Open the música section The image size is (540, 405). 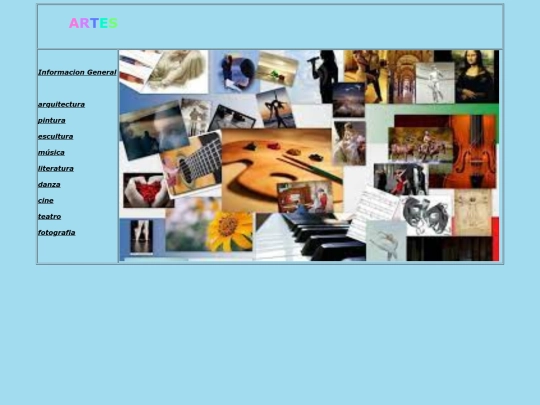(x=51, y=152)
